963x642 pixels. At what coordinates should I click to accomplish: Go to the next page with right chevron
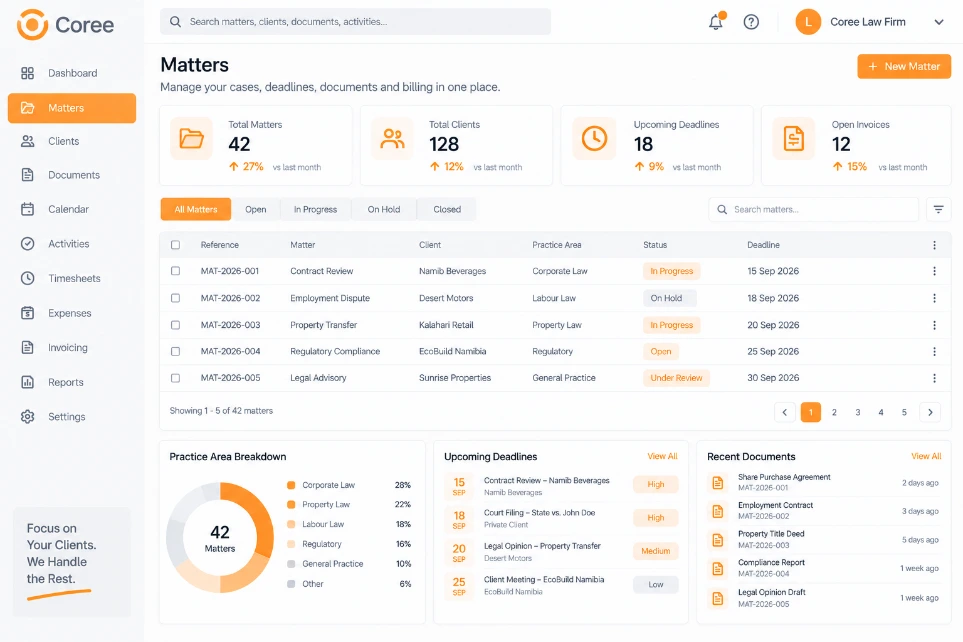tap(930, 412)
